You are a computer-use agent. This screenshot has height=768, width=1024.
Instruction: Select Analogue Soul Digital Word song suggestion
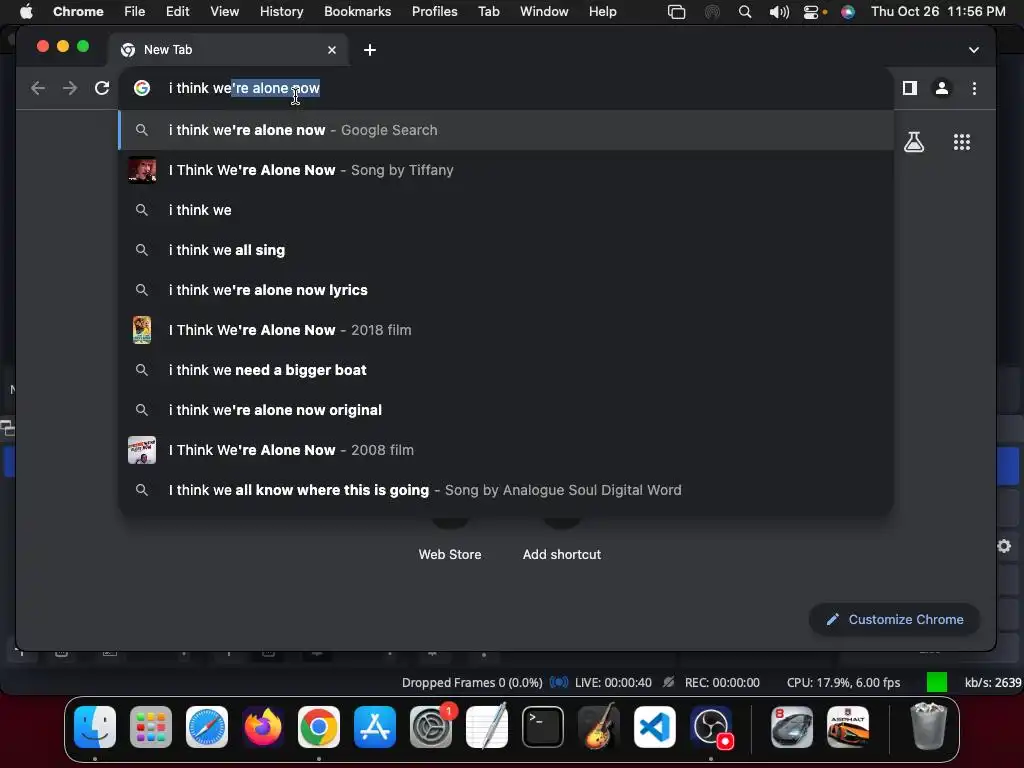506,490
